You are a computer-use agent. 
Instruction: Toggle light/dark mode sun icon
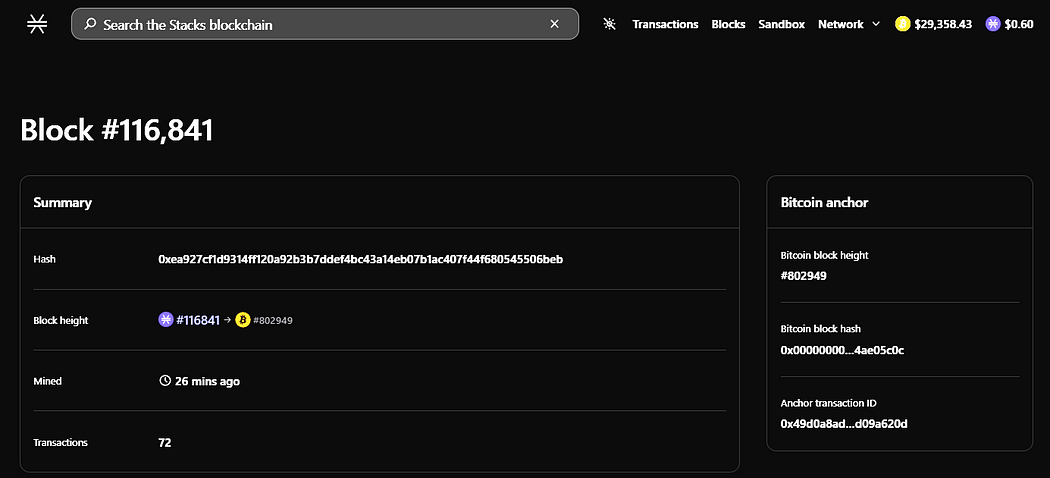609,24
